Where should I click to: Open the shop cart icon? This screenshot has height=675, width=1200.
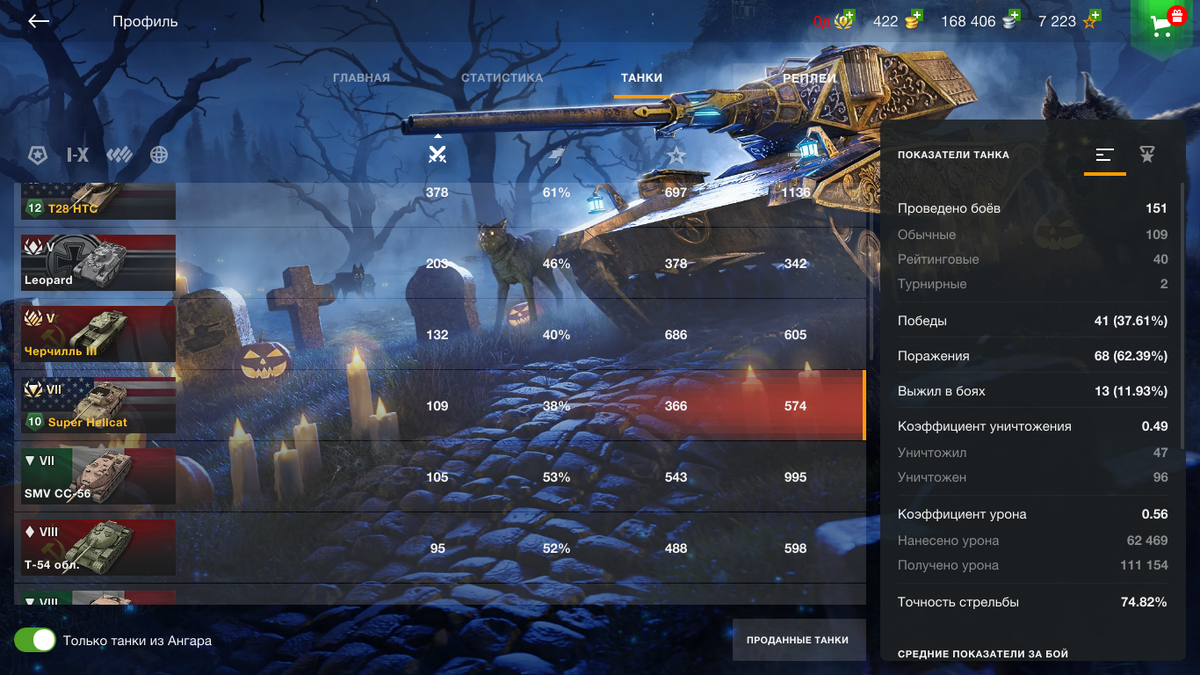(x=1164, y=24)
